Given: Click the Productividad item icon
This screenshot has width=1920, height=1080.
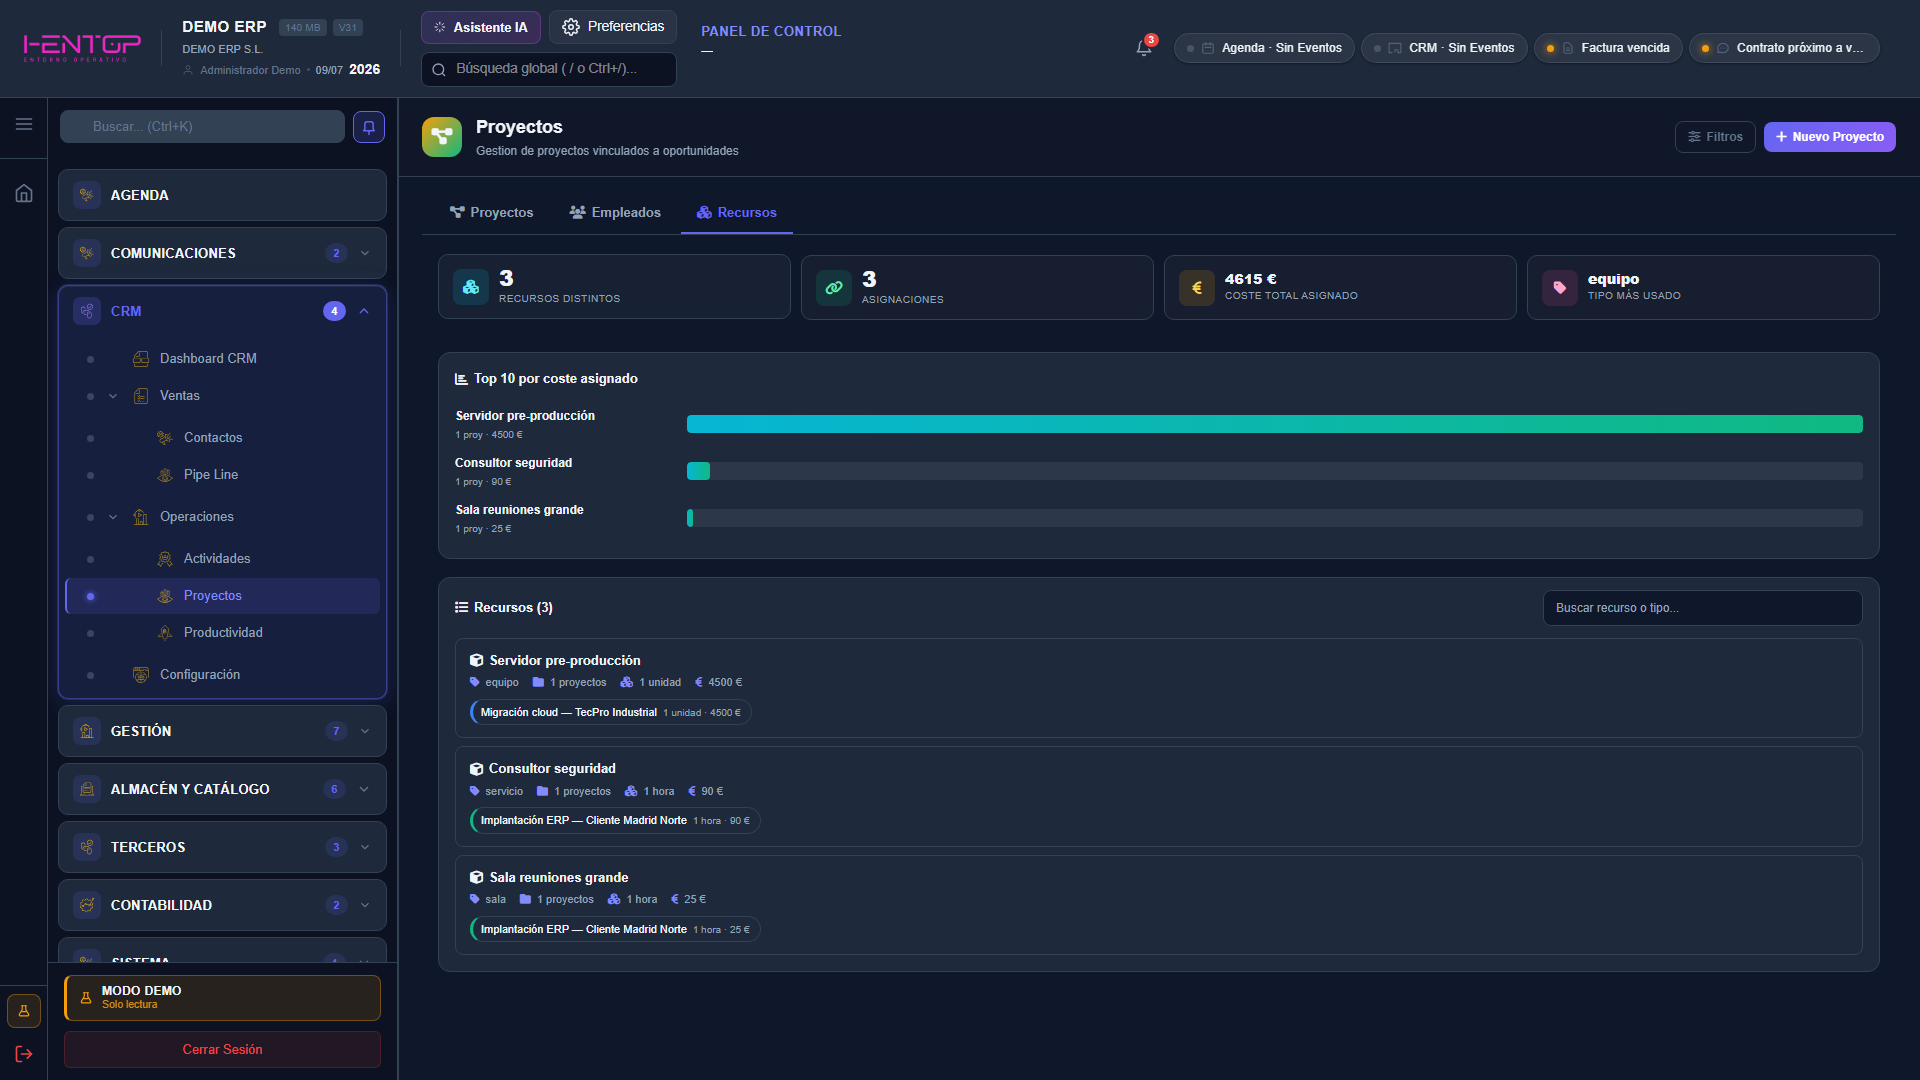Looking at the screenshot, I should click(165, 633).
